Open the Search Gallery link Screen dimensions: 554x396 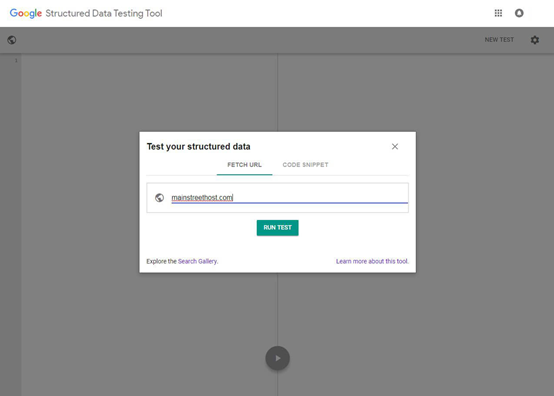click(198, 261)
